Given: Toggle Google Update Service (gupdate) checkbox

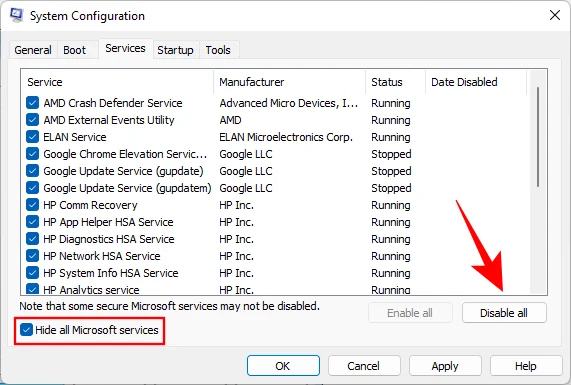Looking at the screenshot, I should pos(32,171).
